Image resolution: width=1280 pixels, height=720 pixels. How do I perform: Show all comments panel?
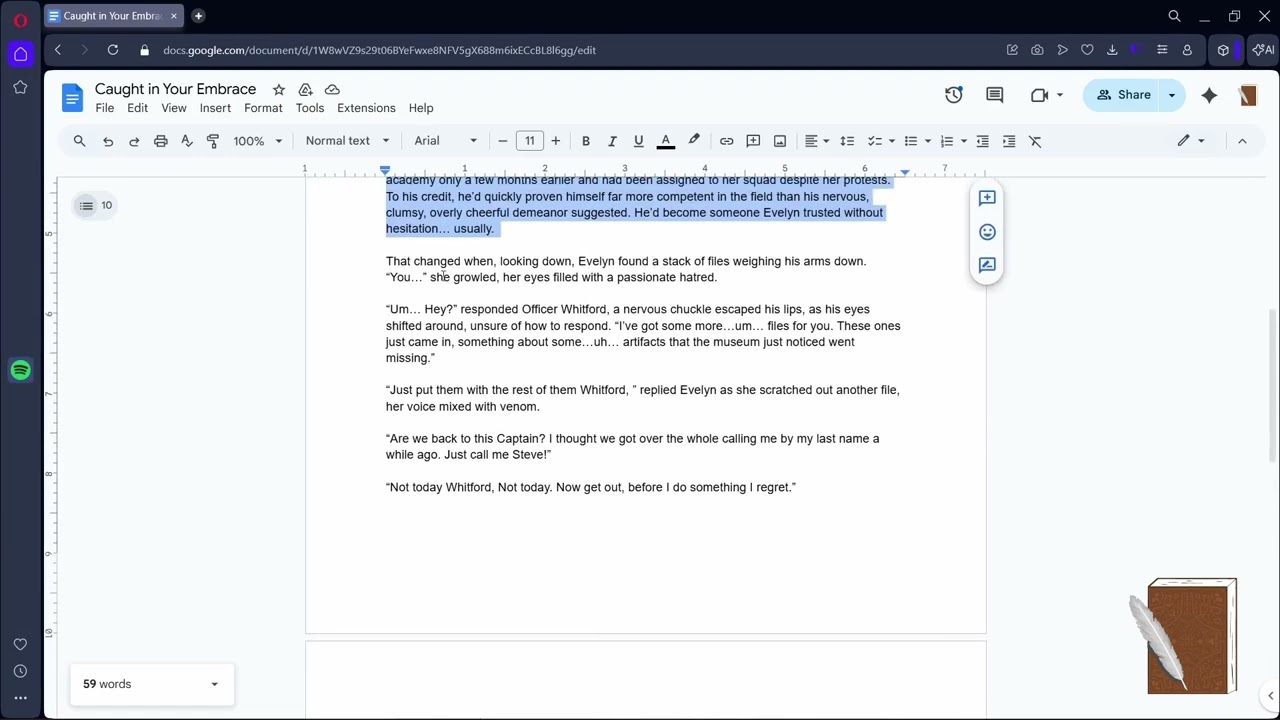tap(994, 95)
